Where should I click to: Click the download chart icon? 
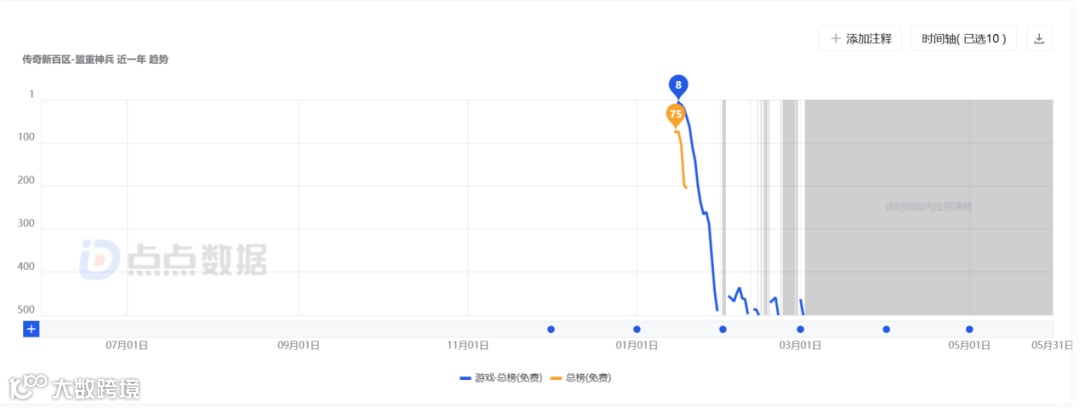pyautogui.click(x=1039, y=39)
